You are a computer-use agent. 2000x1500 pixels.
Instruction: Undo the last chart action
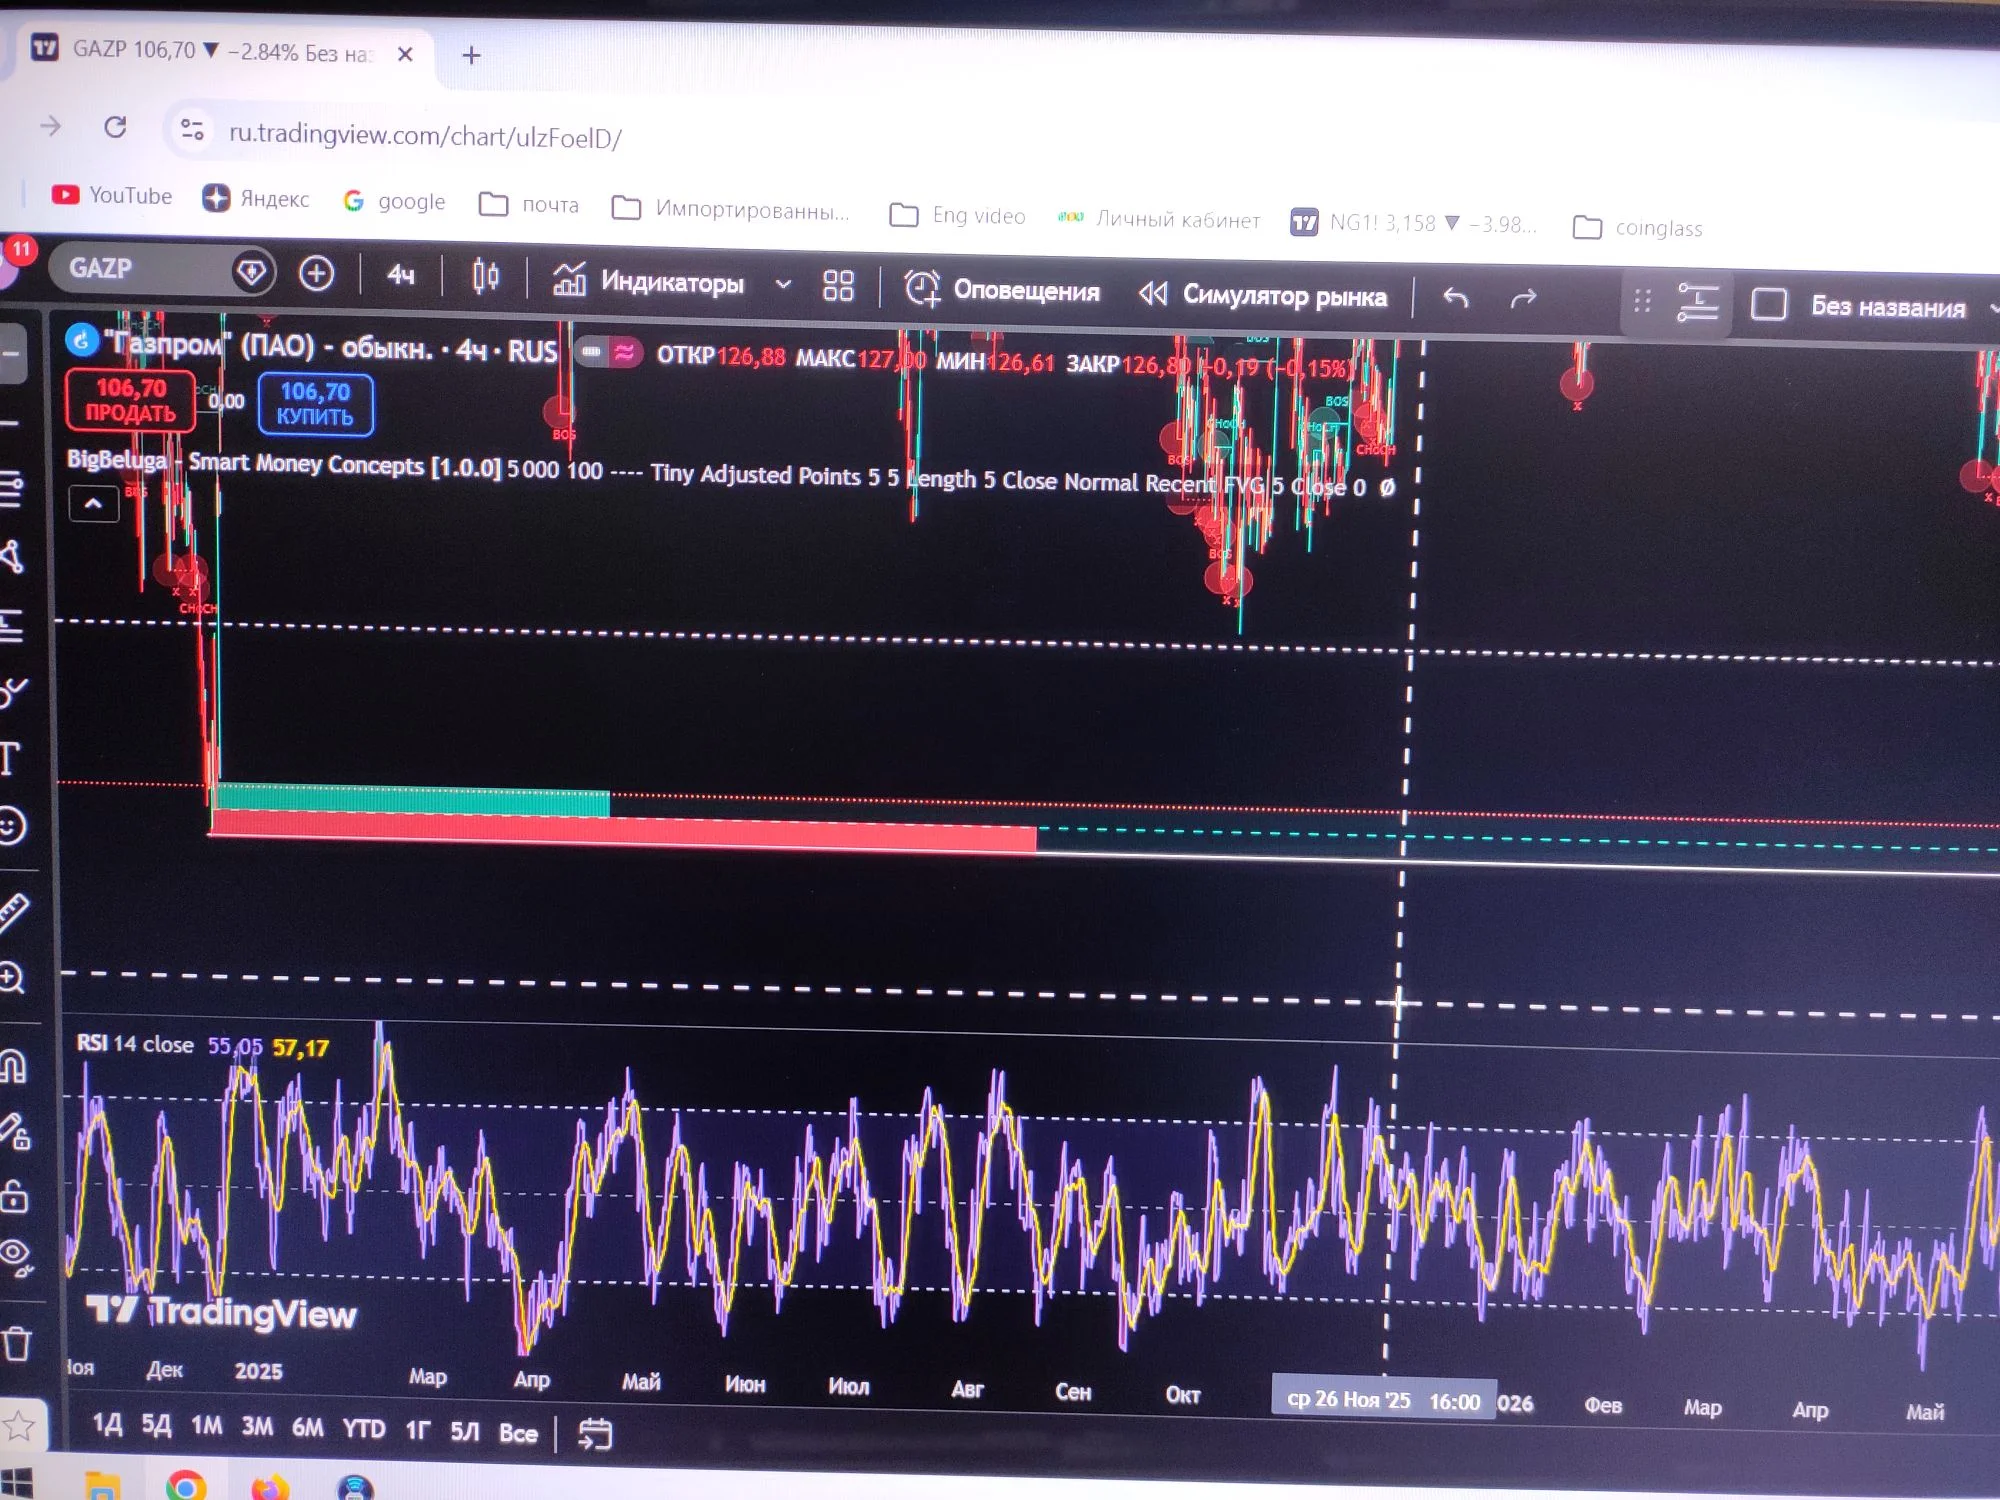(1456, 298)
